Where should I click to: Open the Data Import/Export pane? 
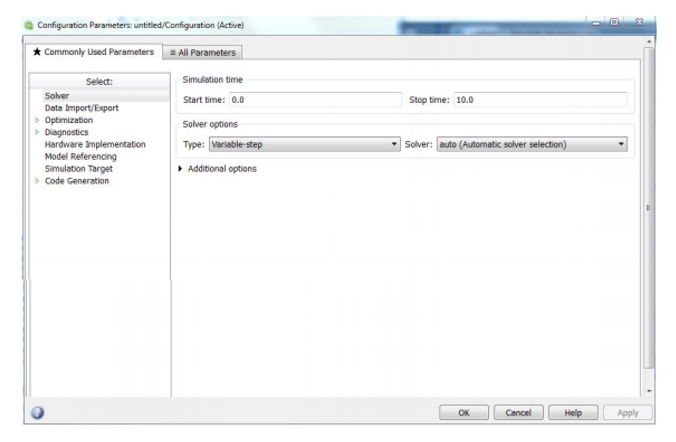click(81, 108)
